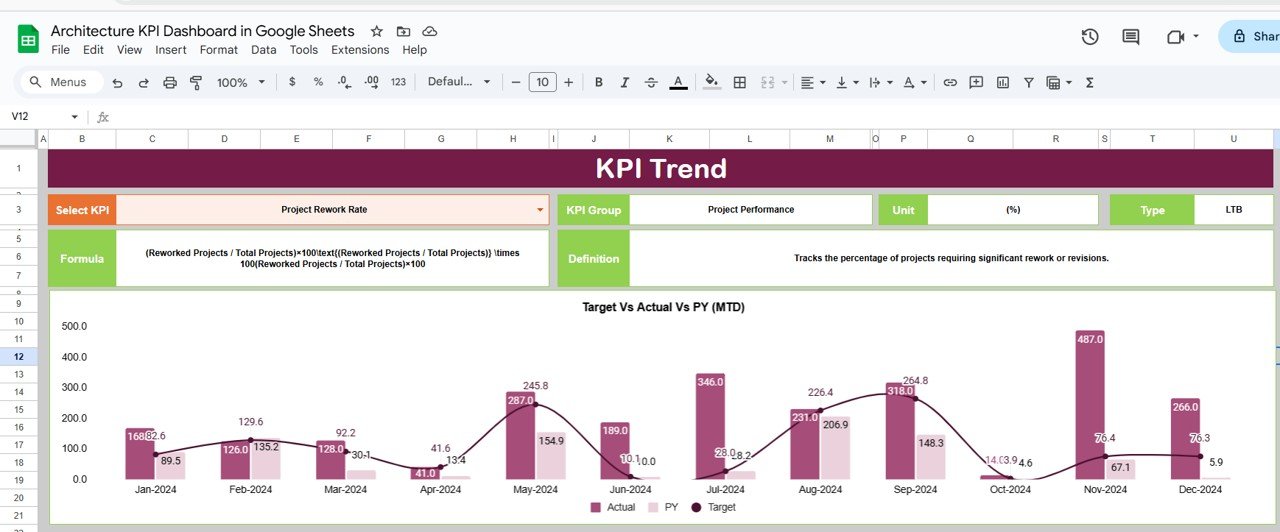Select the KPI Trend header cell
Viewport: 1280px width, 532px height.
pos(661,169)
